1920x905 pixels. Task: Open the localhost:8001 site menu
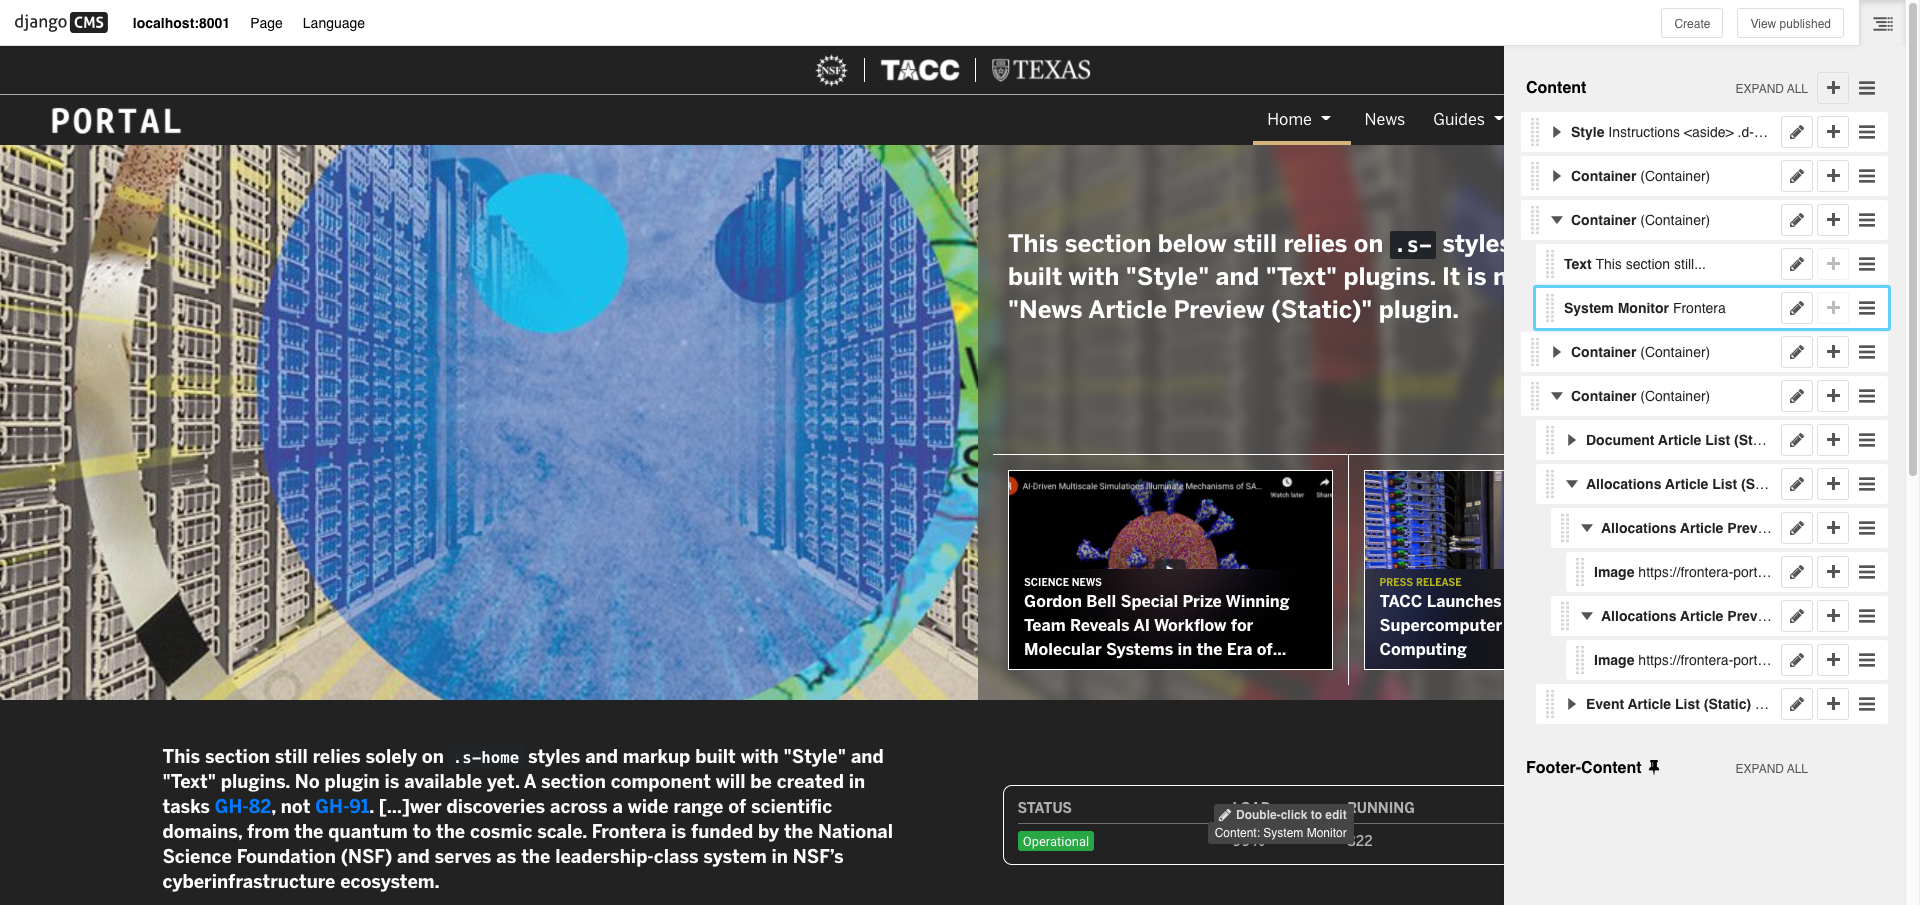[x=181, y=23]
